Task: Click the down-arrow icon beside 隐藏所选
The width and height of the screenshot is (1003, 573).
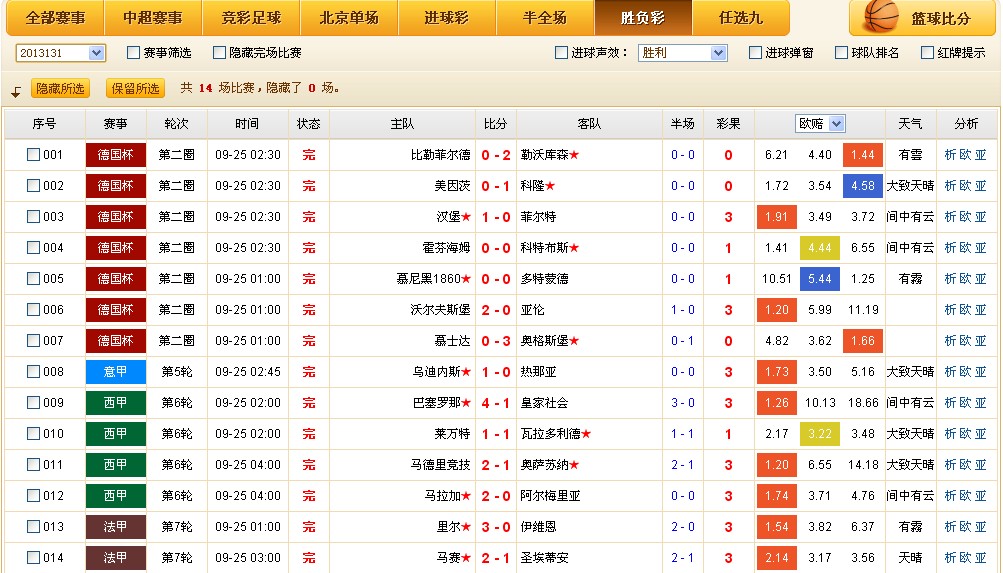Action: [16, 91]
